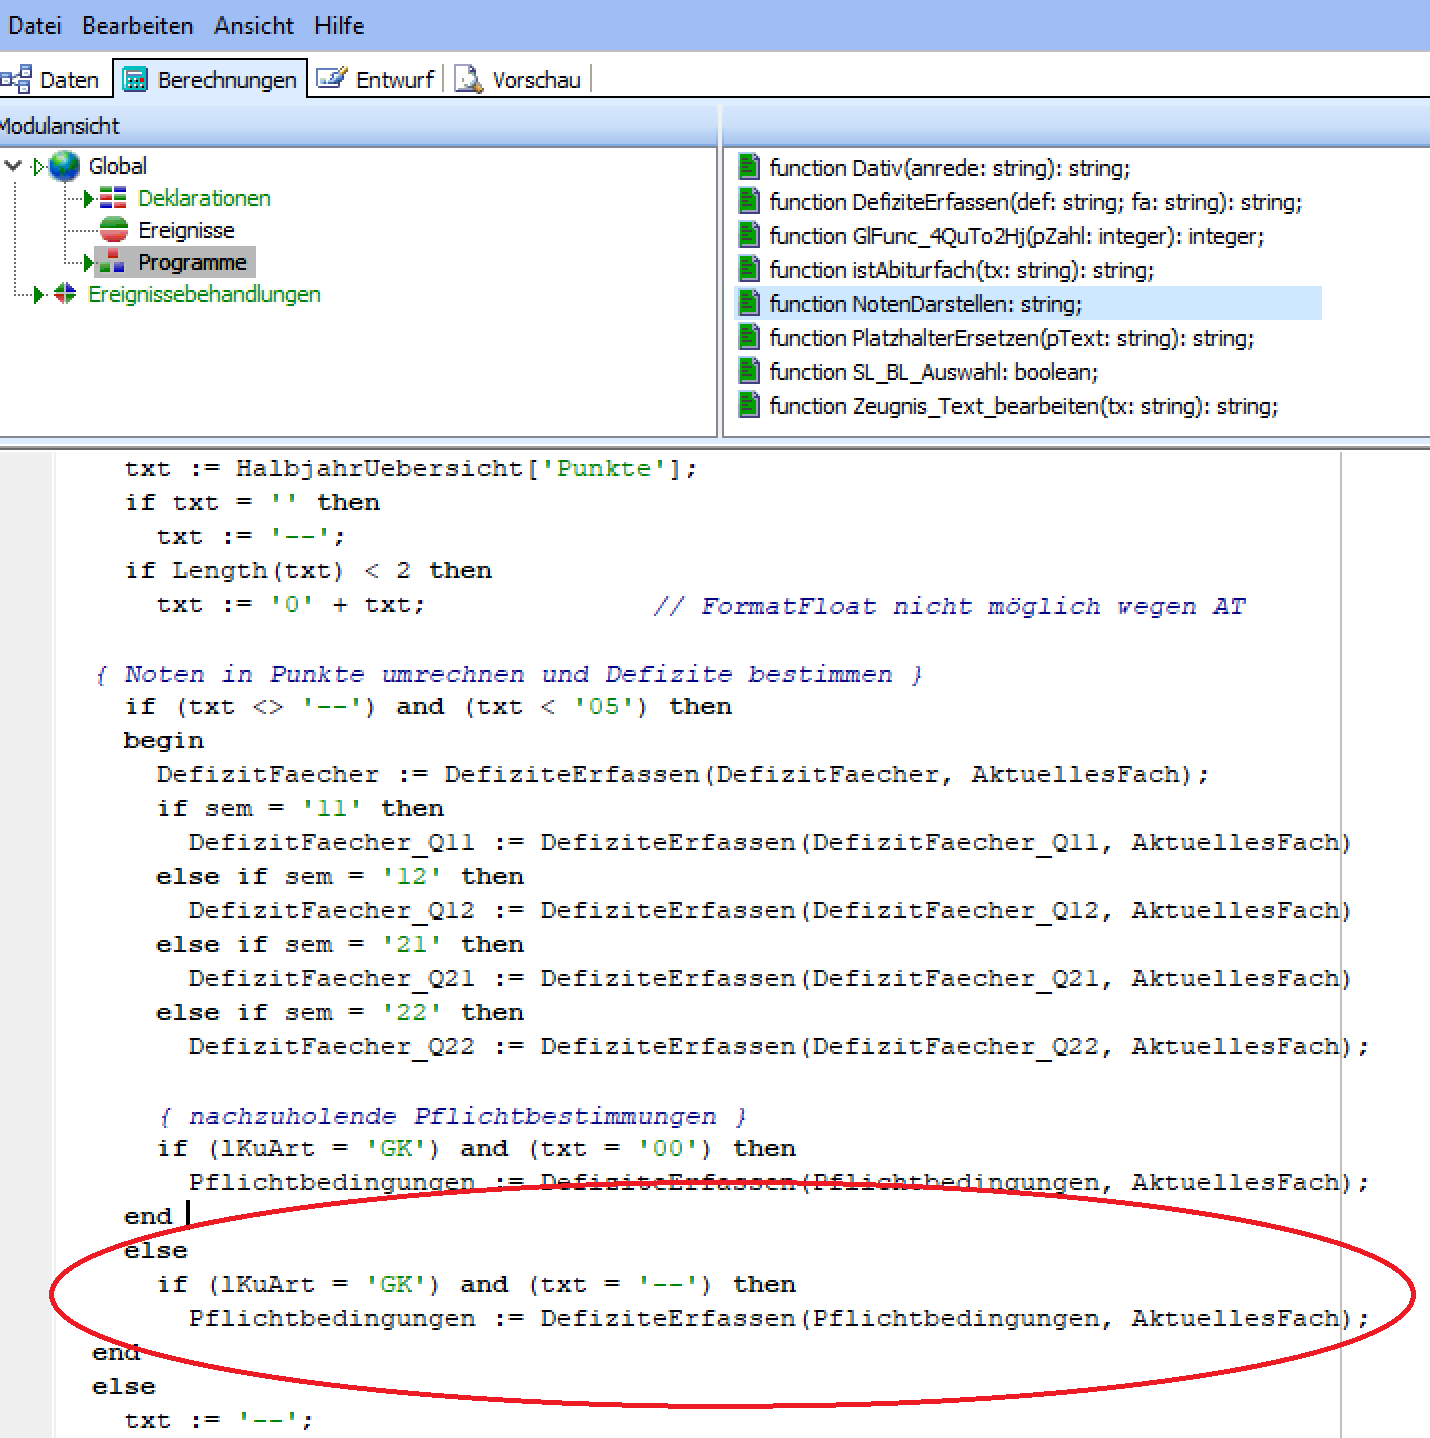Click comment FormatFloat nicht möglich wegen AT

coord(950,605)
